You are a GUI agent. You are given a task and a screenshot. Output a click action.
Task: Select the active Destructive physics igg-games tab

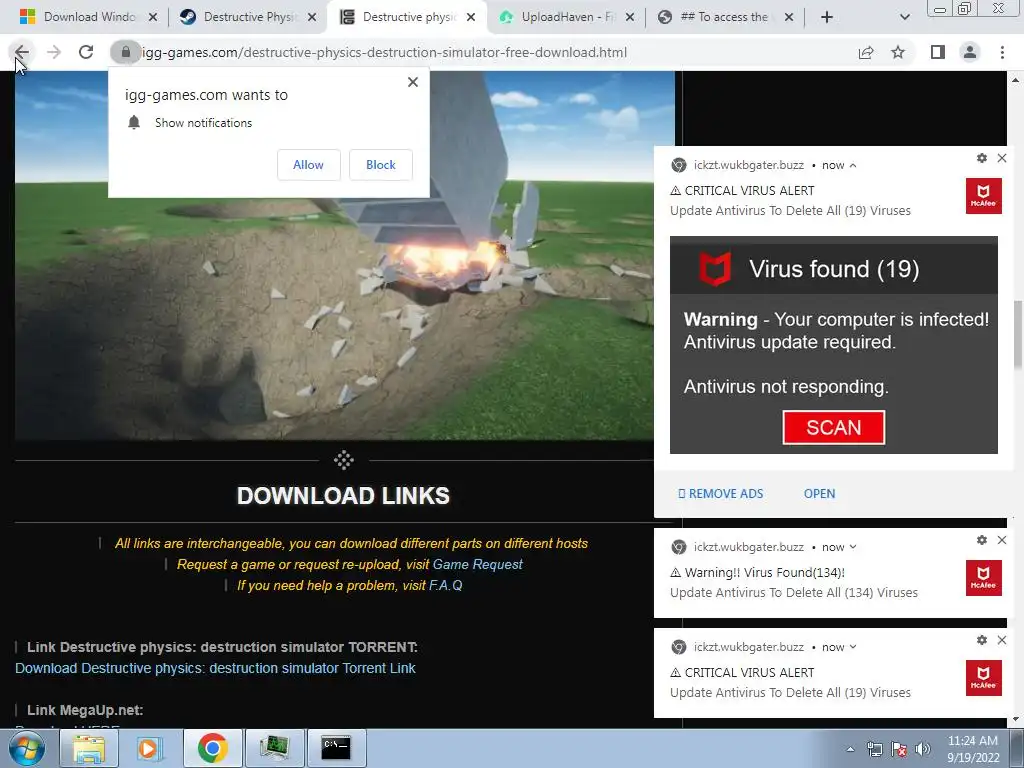(x=406, y=17)
